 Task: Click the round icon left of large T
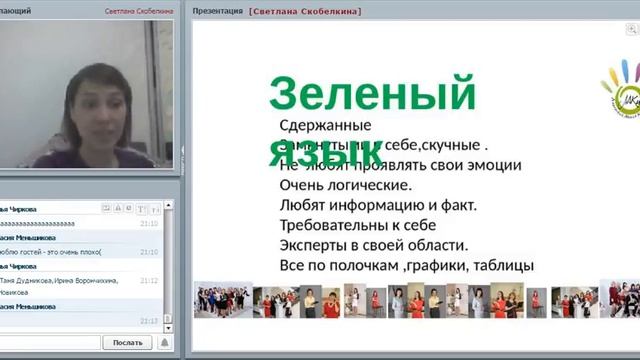click(129, 209)
